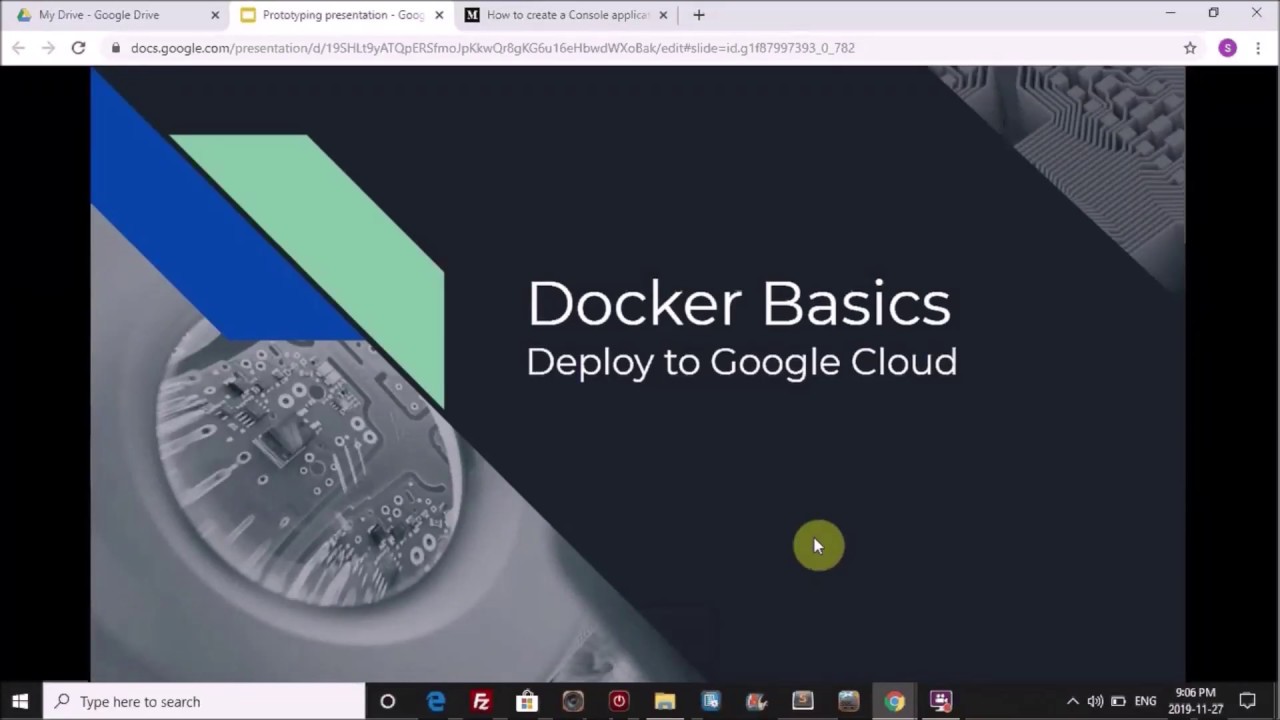1280x720 pixels.
Task: Open the Windows notification center
Action: click(x=1248, y=701)
